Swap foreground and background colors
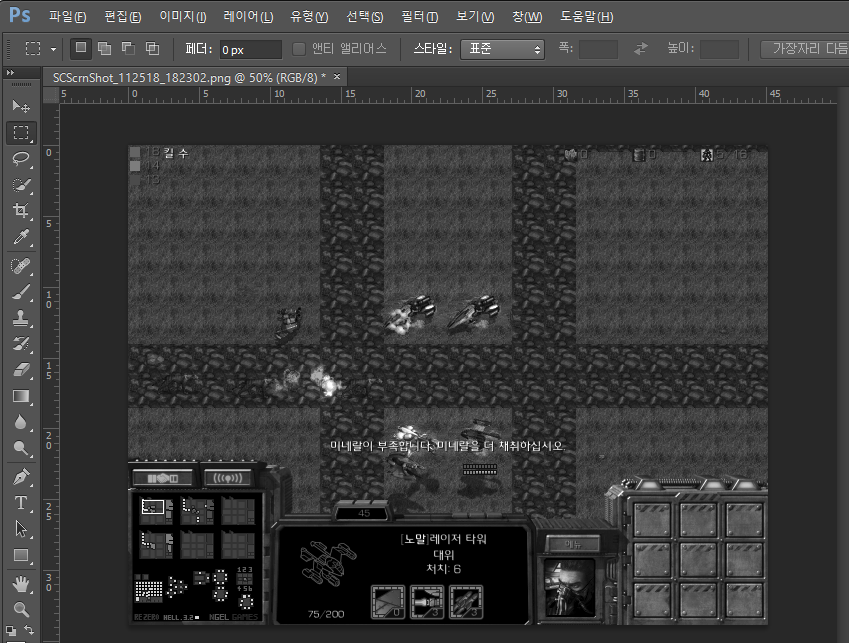 (x=29, y=631)
